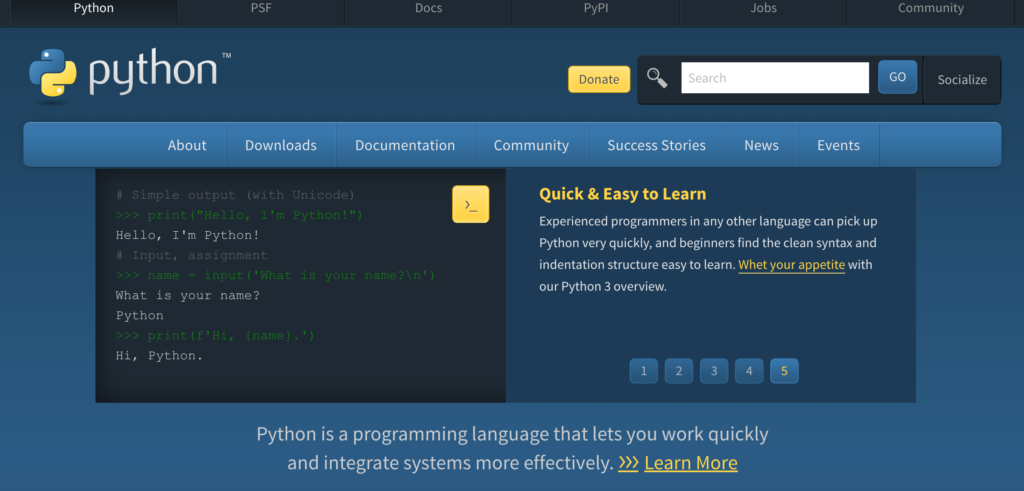
Task: Click the 'Quick & Easy to Learn' heading
Action: [622, 194]
